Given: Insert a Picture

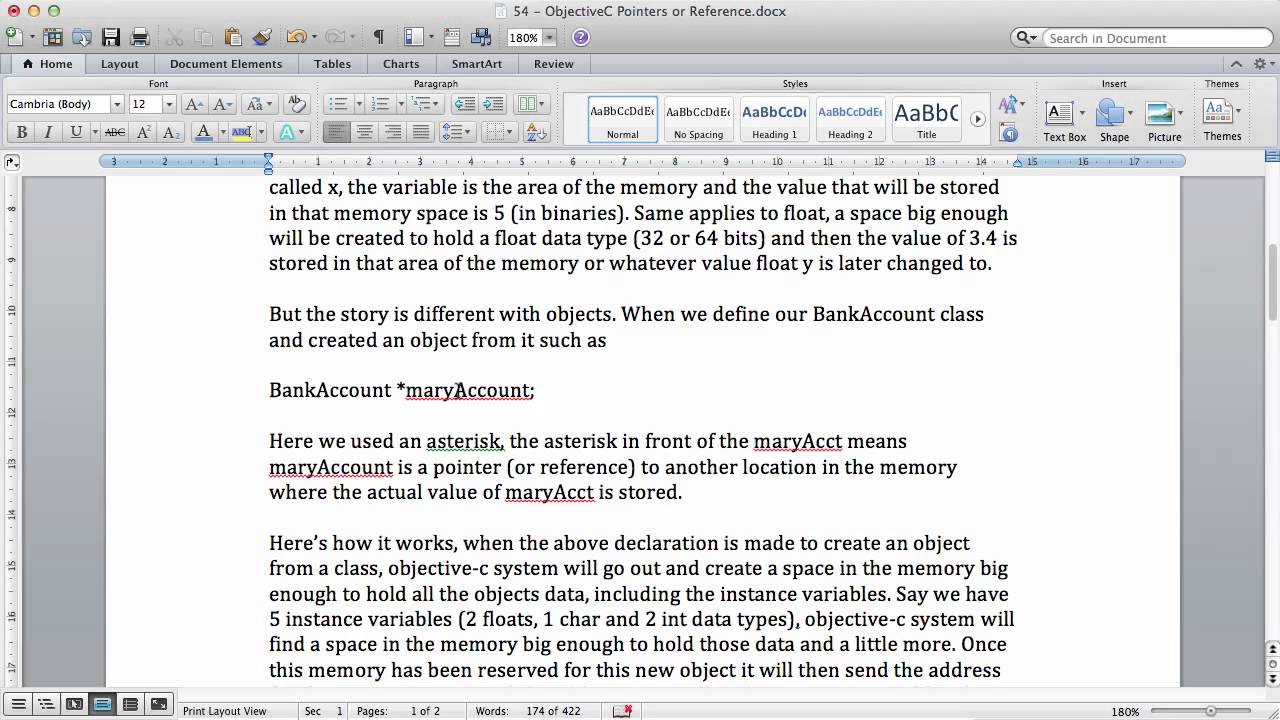Looking at the screenshot, I should point(1164,120).
